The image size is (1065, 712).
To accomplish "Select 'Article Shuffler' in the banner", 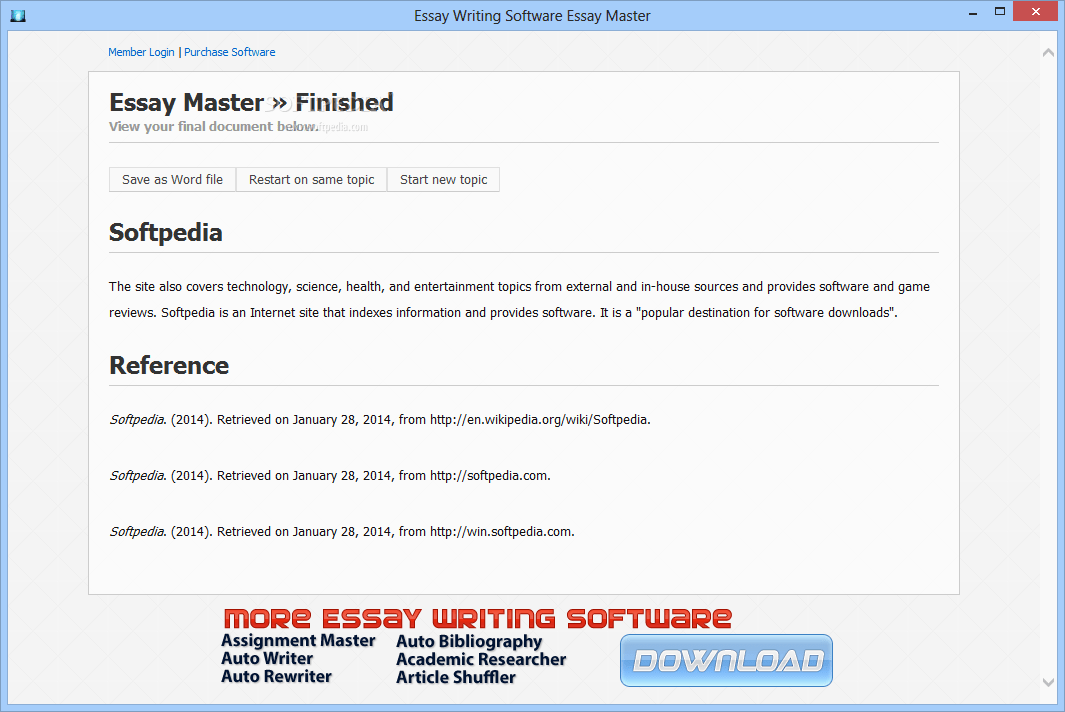I will click(x=456, y=677).
